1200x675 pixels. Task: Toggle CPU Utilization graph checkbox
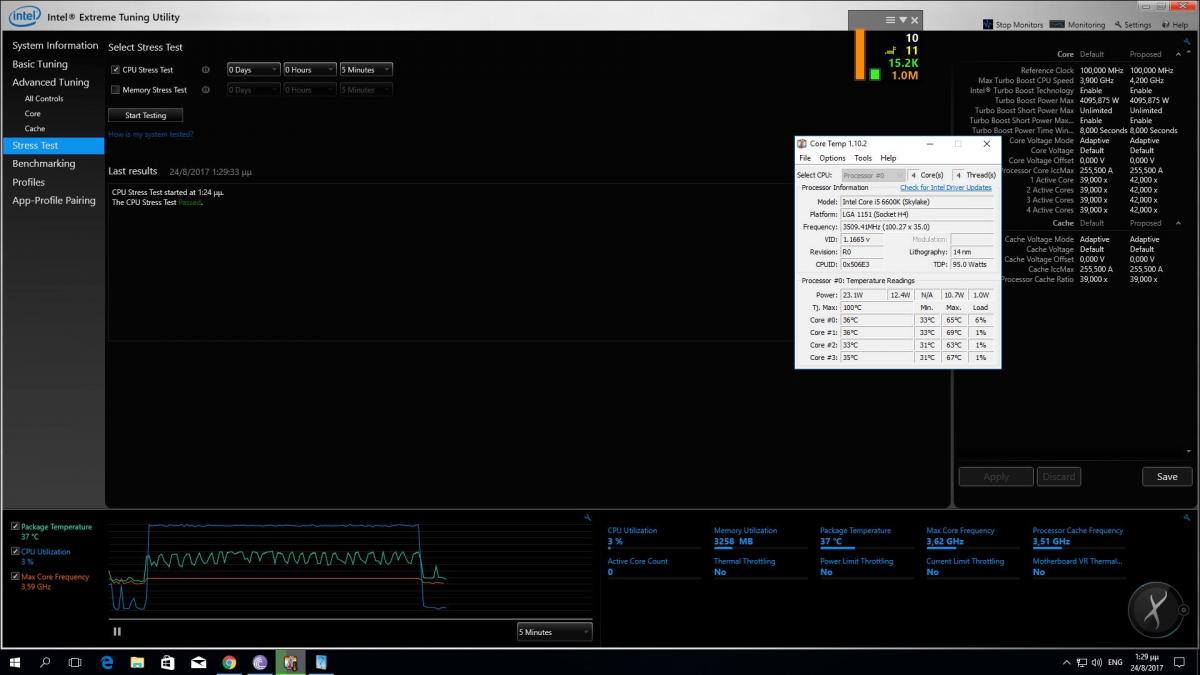[14, 552]
